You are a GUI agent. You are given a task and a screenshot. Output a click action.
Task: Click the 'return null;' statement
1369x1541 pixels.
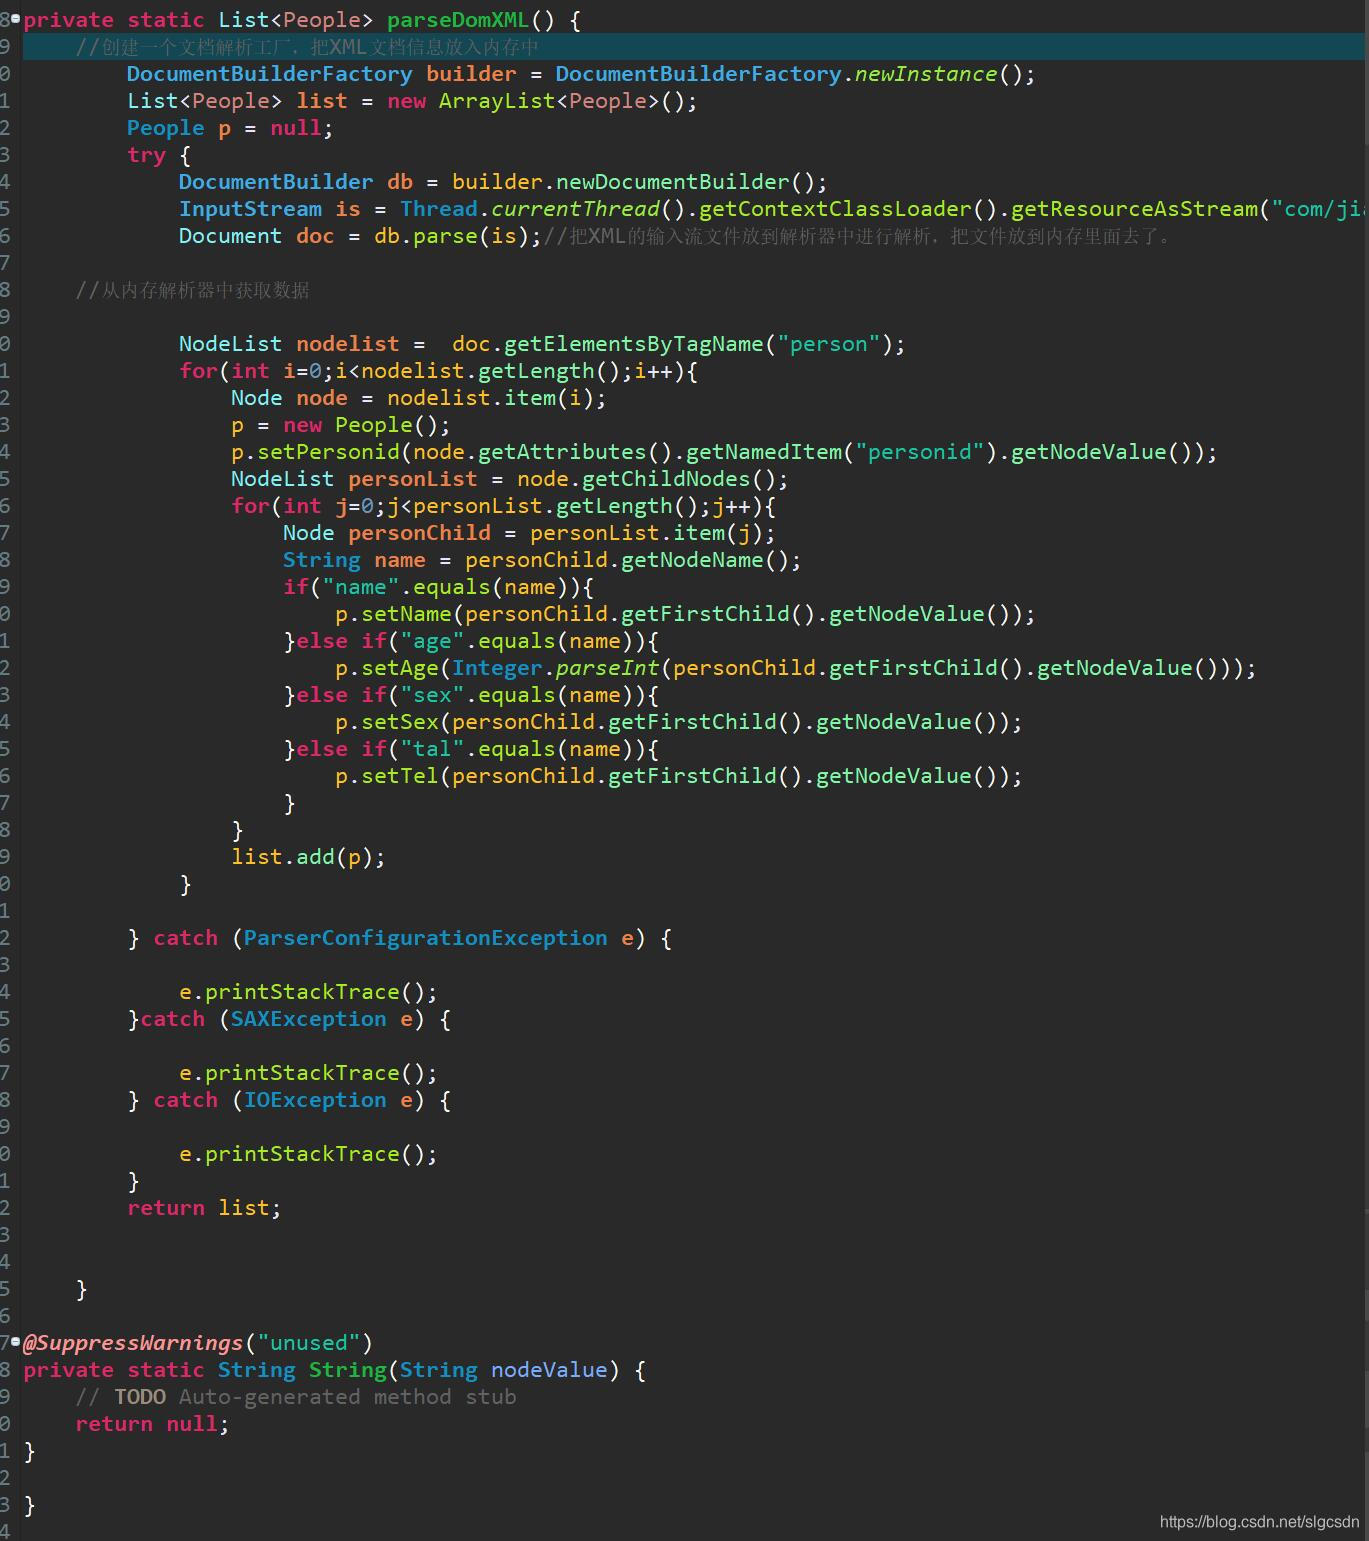point(152,1424)
